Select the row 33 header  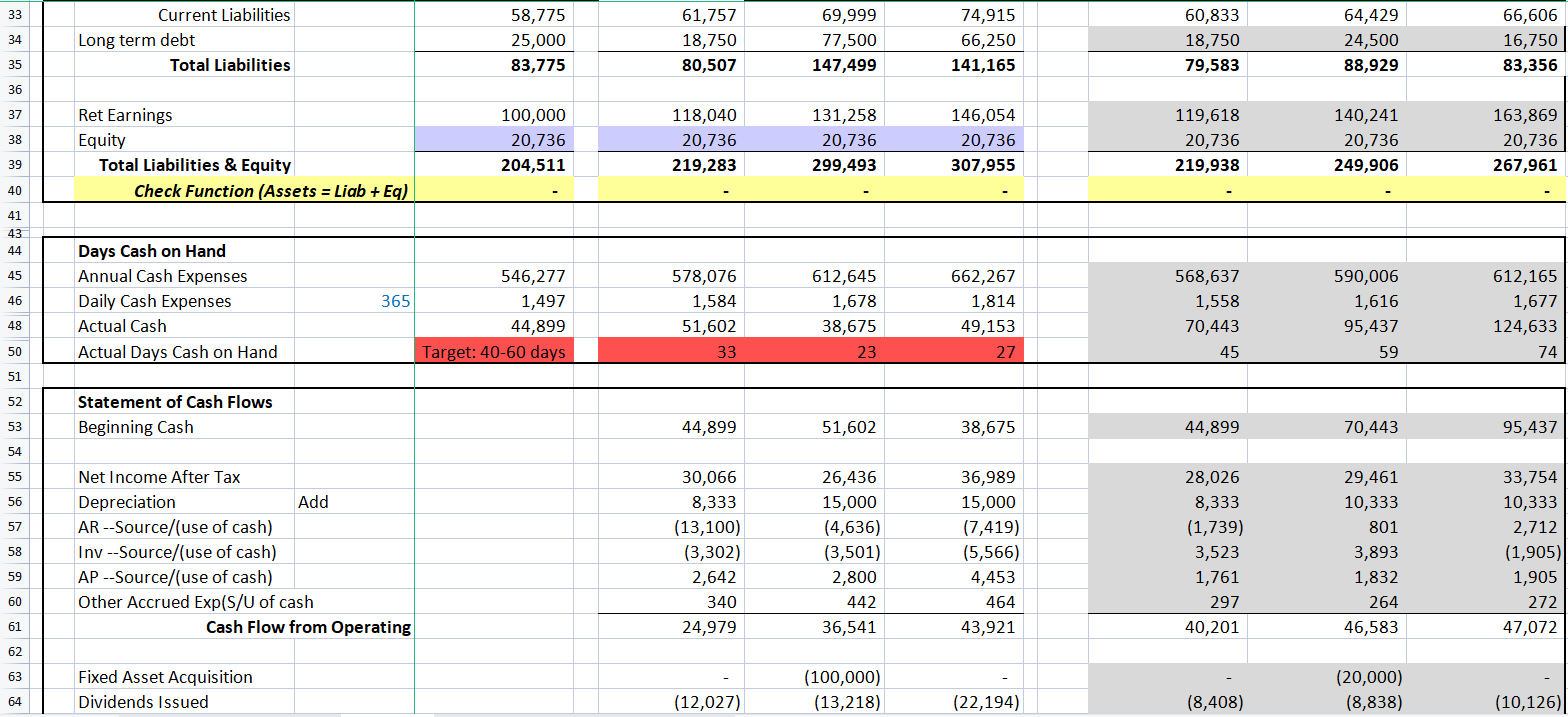pyautogui.click(x=14, y=15)
